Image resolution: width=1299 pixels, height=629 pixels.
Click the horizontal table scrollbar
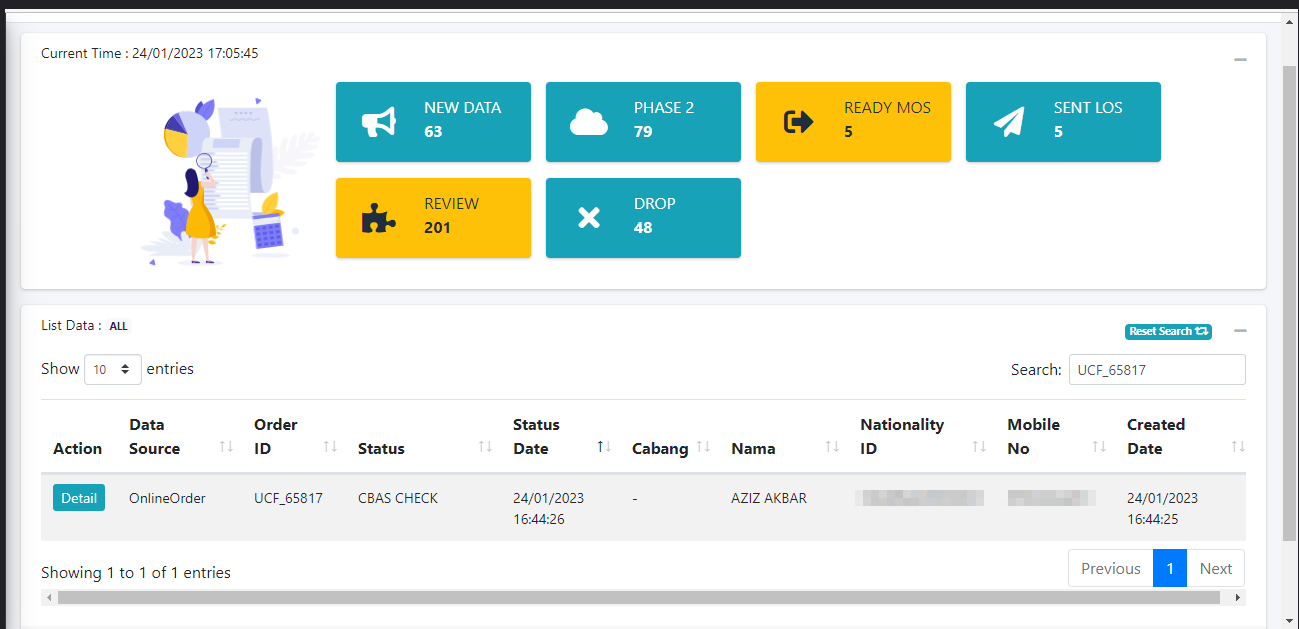click(x=639, y=598)
